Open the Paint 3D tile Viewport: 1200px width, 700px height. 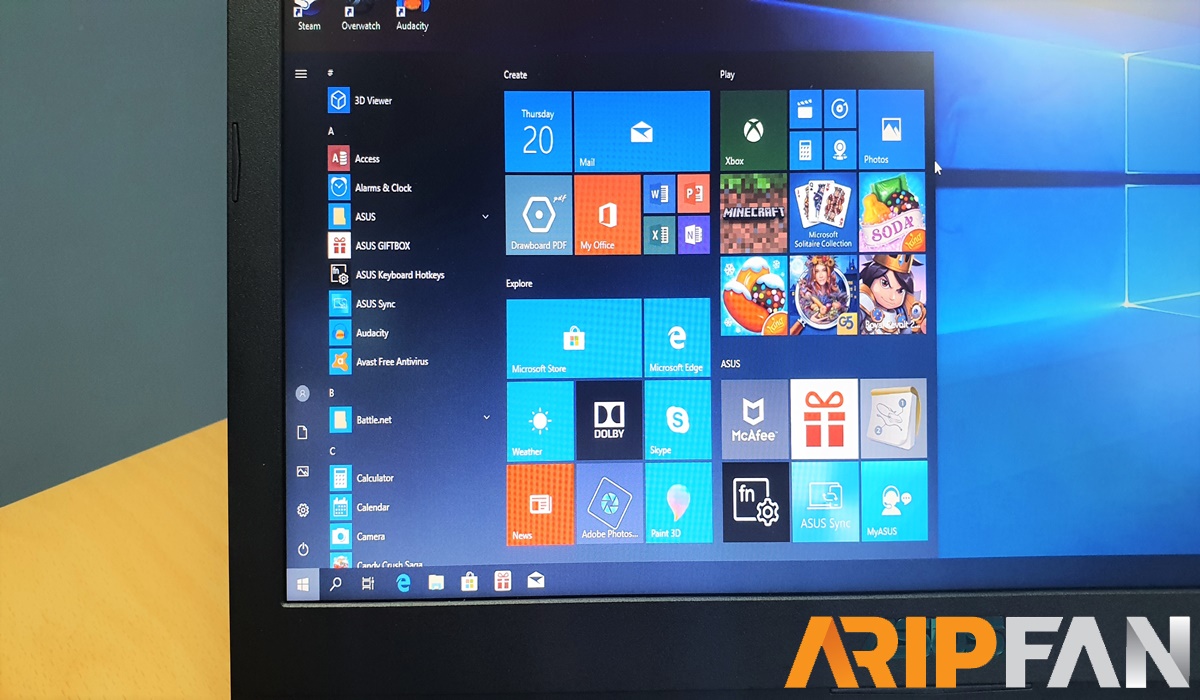[677, 502]
